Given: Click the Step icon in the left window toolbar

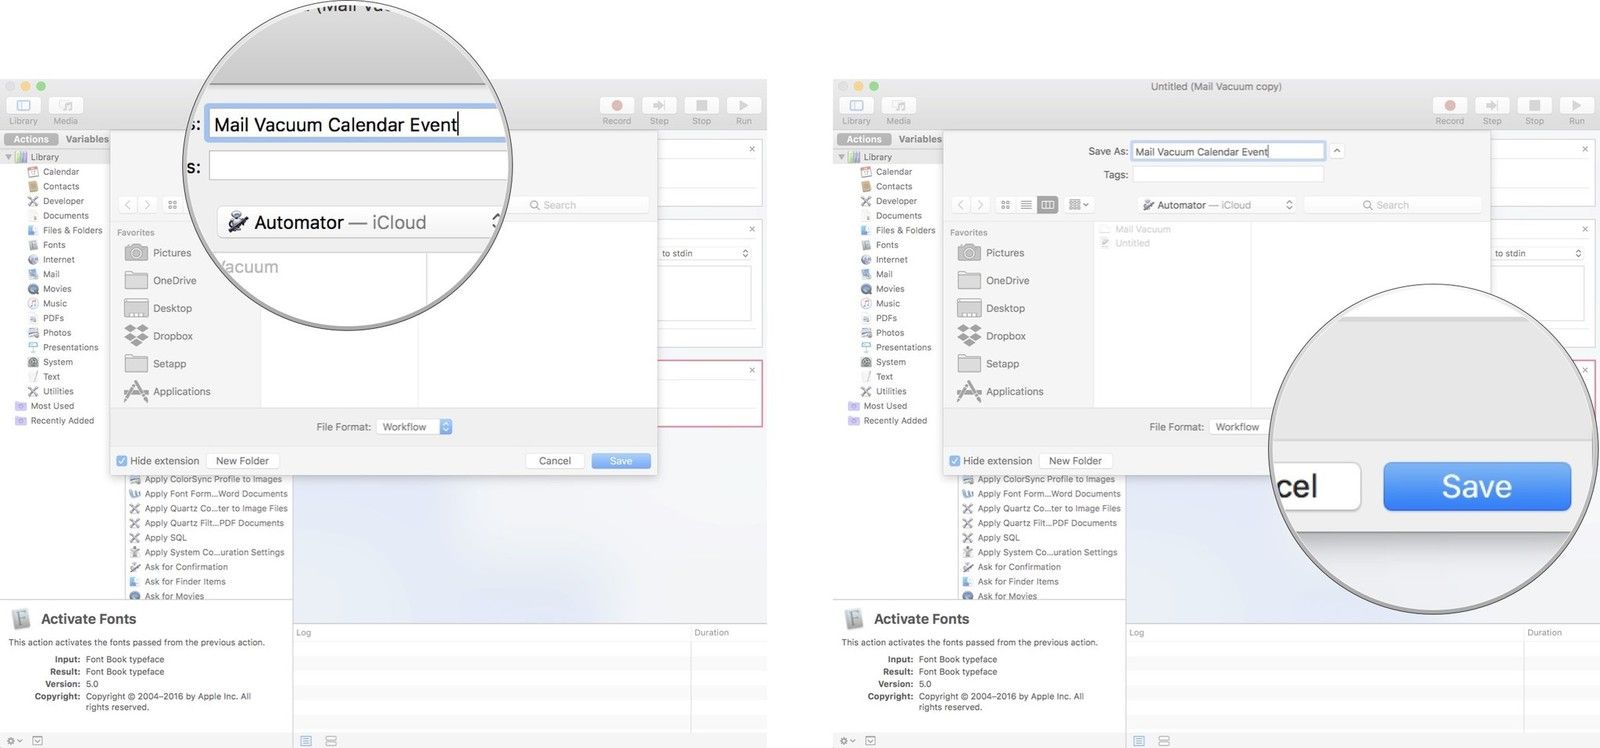Looking at the screenshot, I should coord(659,106).
